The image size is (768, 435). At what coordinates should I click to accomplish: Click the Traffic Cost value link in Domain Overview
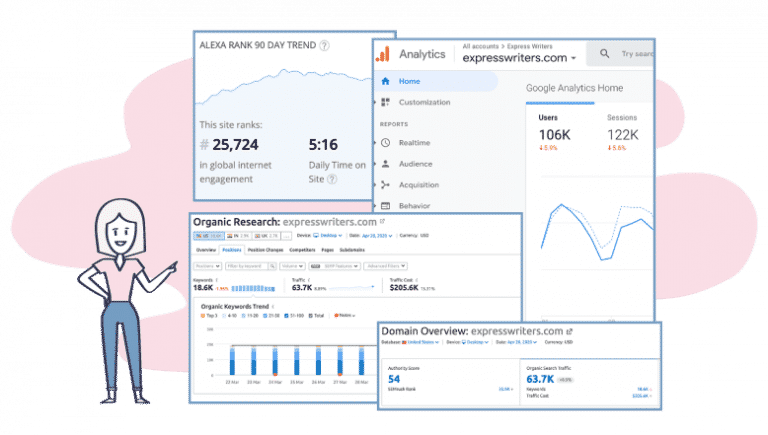[642, 396]
